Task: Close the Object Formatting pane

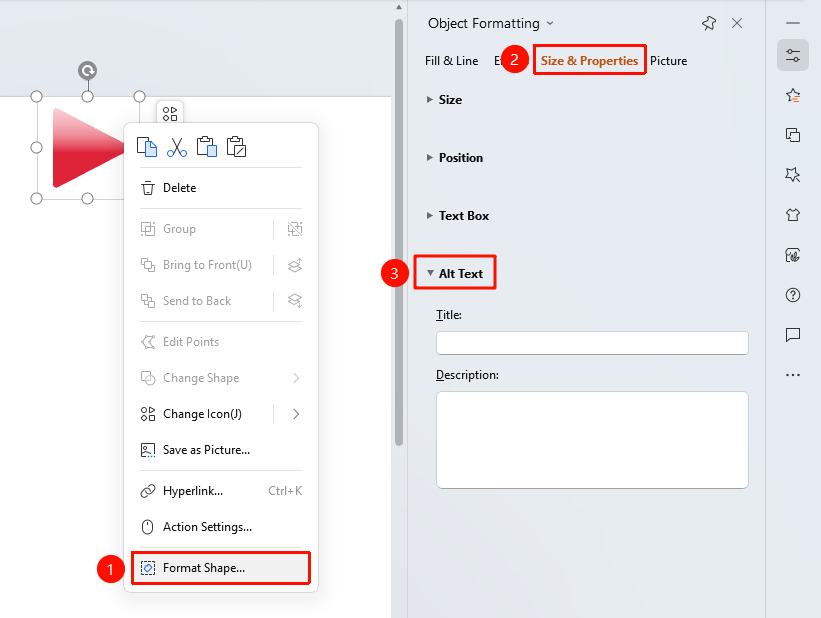Action: coord(737,23)
